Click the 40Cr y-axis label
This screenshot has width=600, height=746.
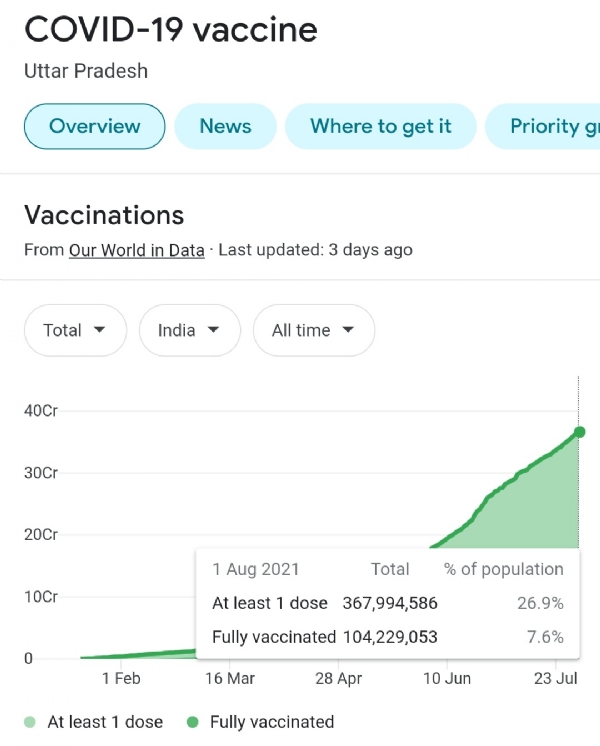click(41, 410)
